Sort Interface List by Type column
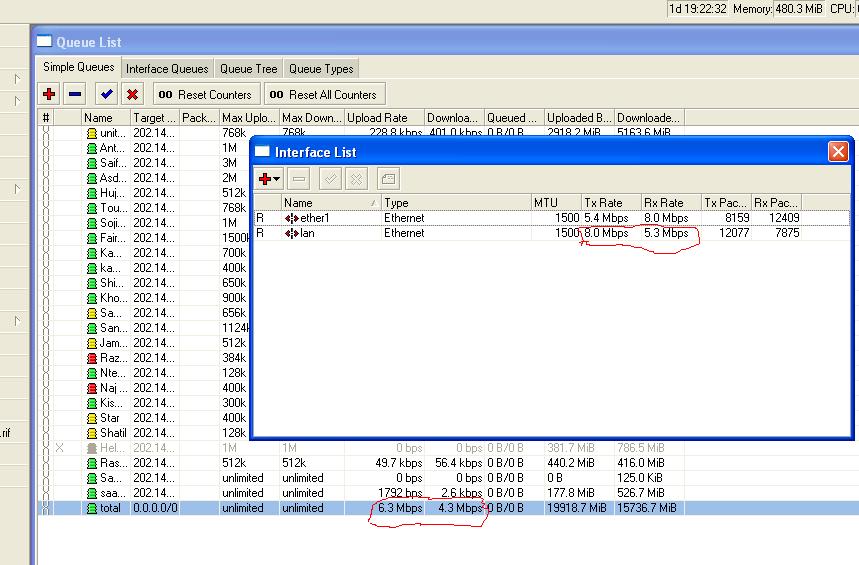This screenshot has width=859, height=565. 456,203
